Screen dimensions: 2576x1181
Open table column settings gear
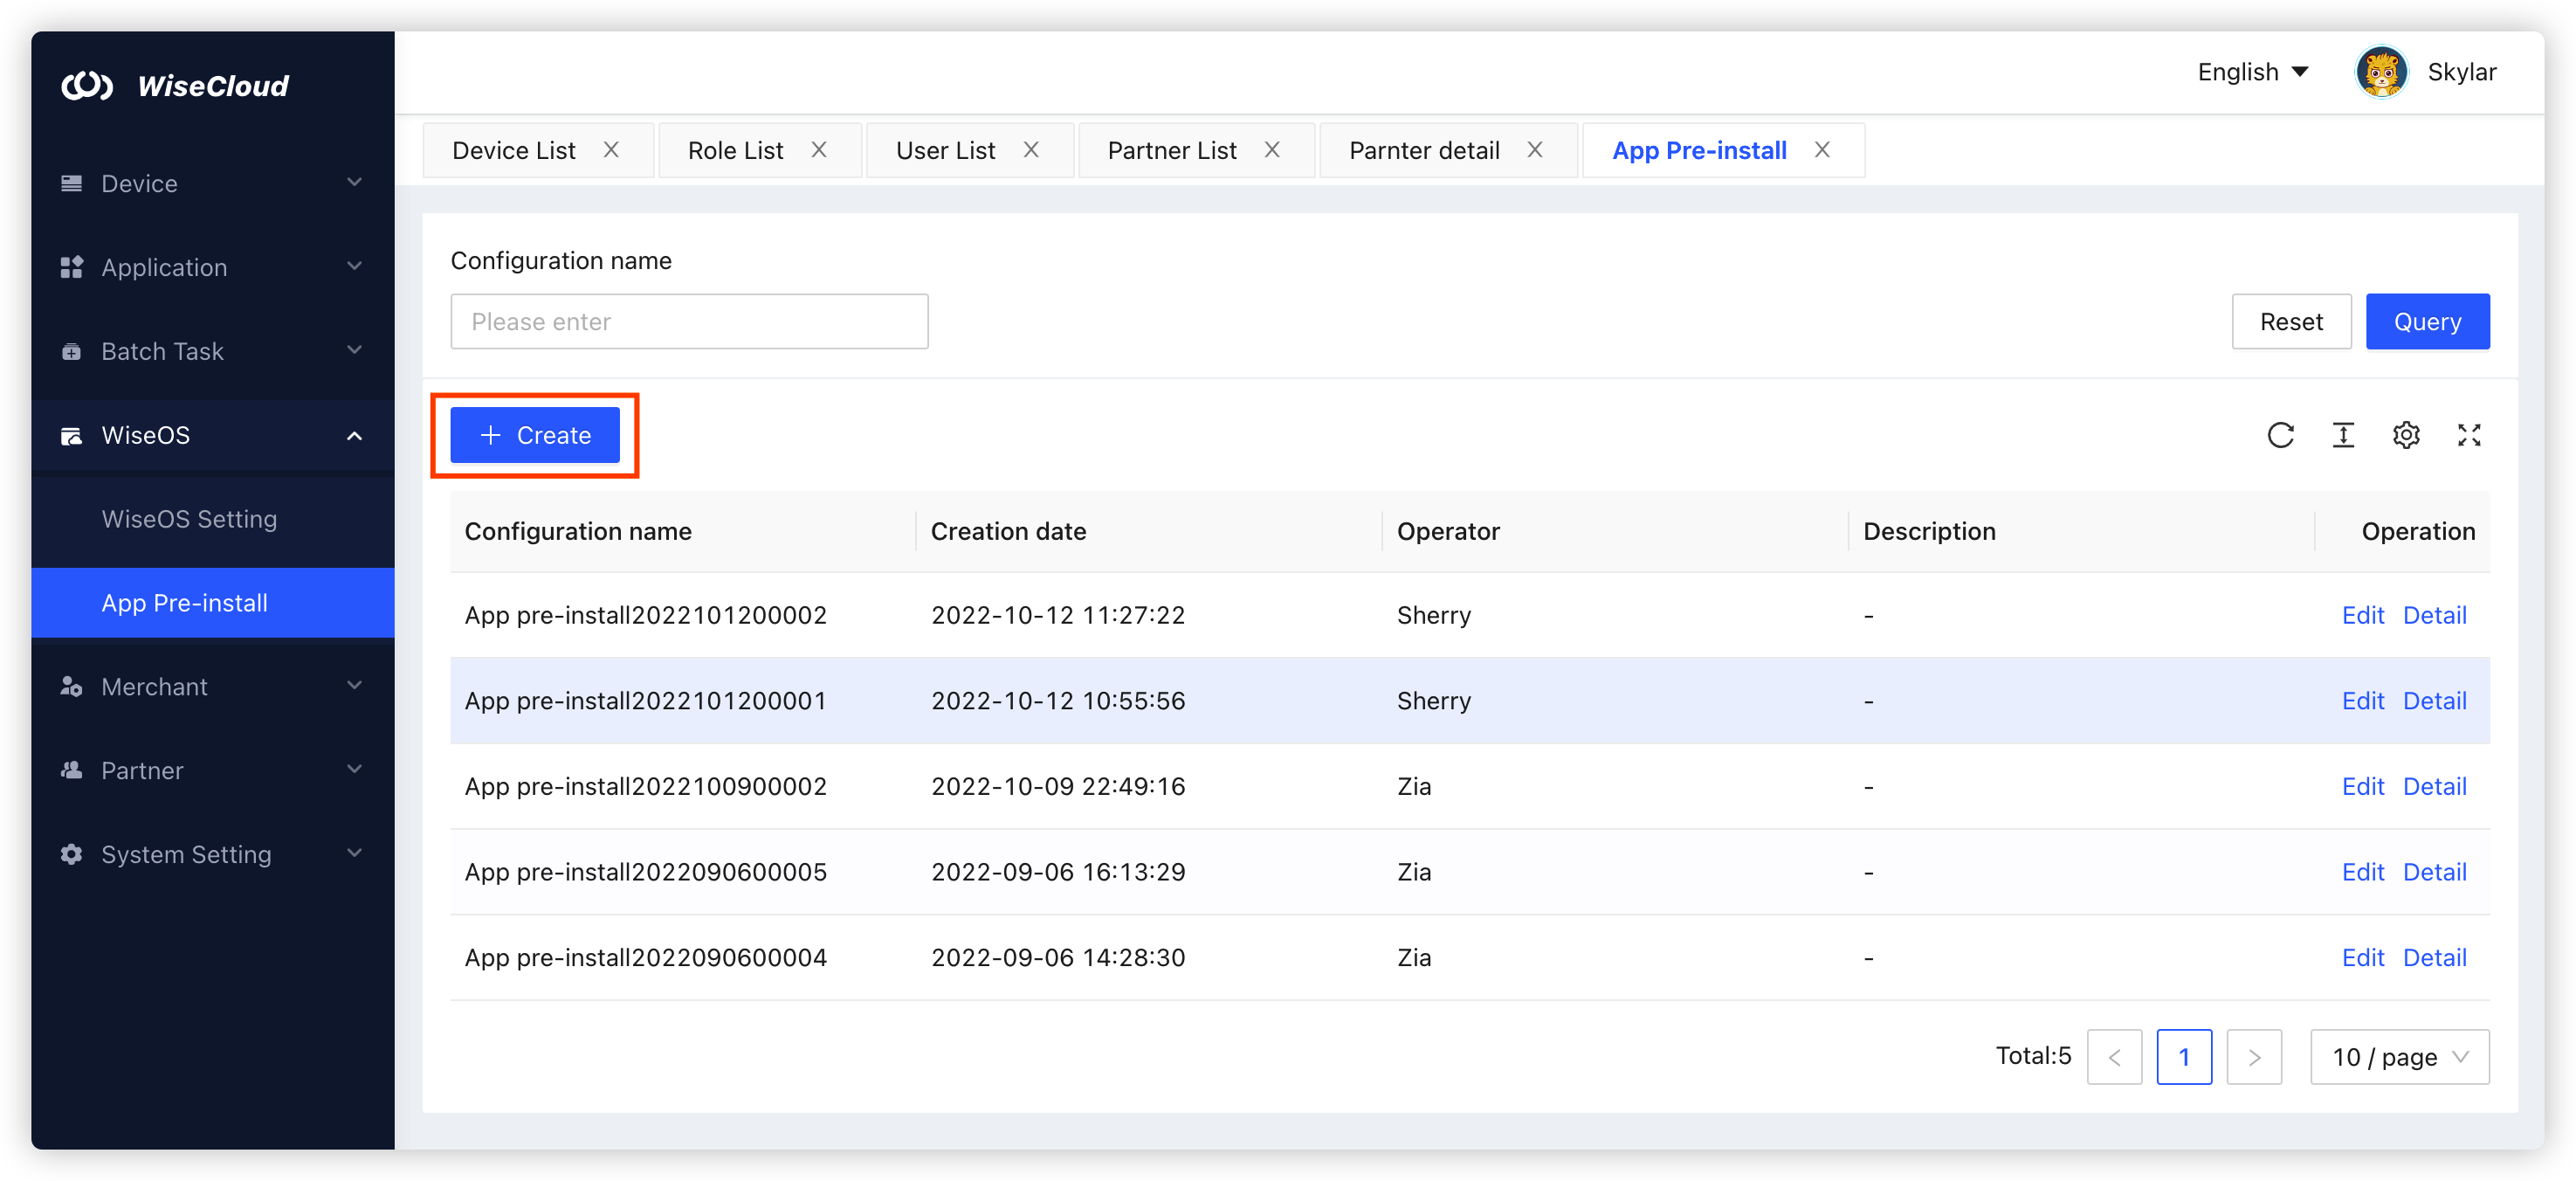point(2406,435)
